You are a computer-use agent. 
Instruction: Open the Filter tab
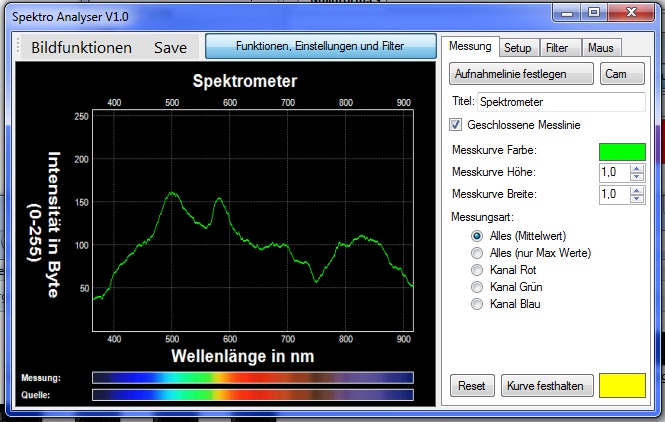coord(557,48)
